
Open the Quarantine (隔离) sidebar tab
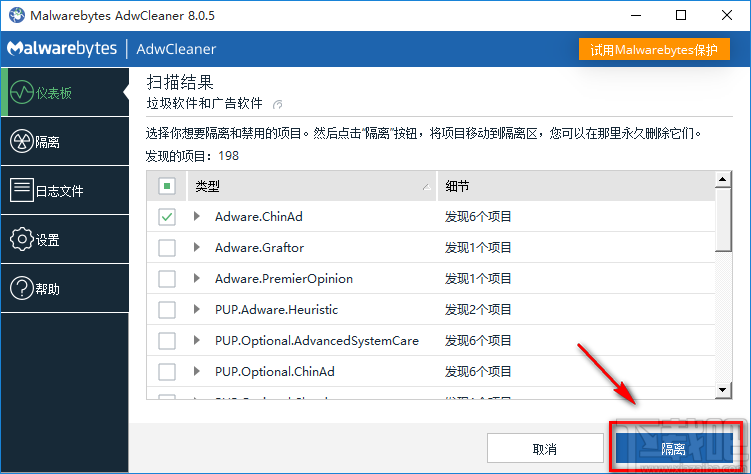(x=65, y=141)
